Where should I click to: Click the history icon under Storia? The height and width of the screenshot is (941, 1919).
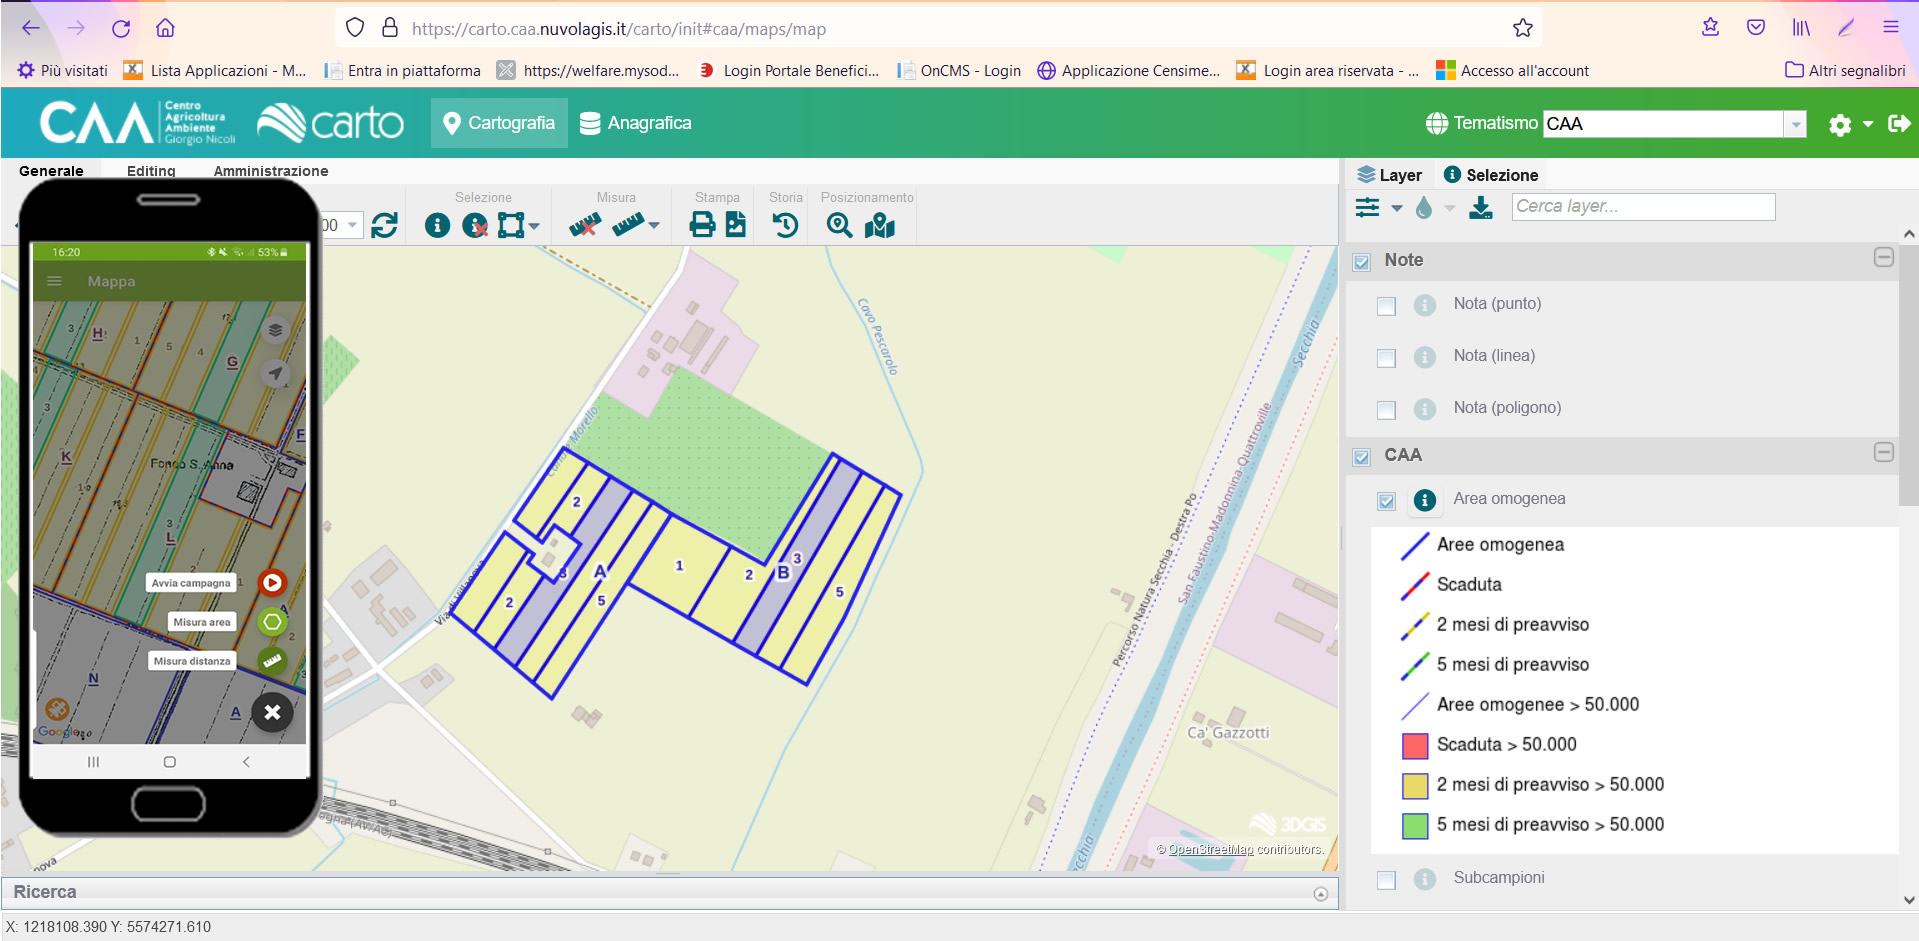[785, 225]
